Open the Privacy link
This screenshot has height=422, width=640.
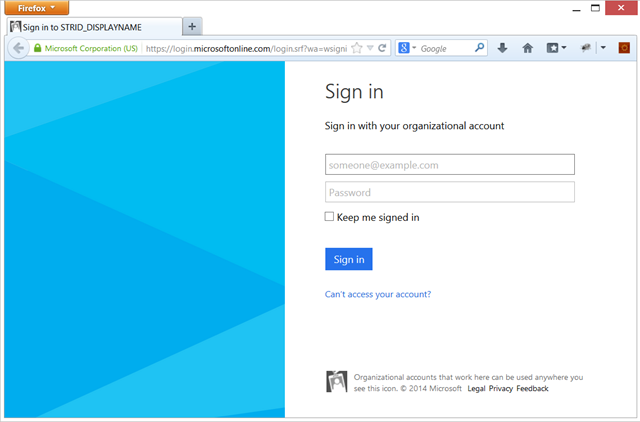[501, 389]
